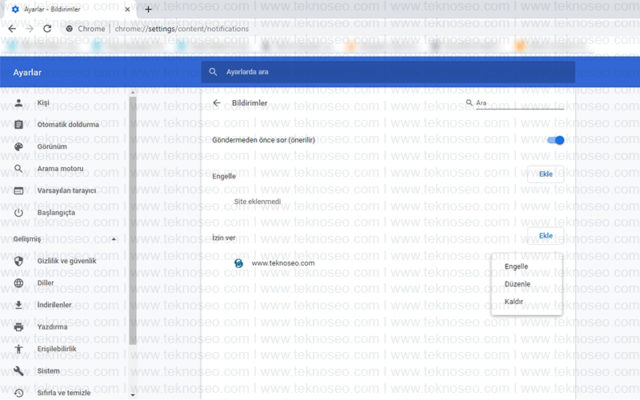
Task: Click the Ayarlar header title
Action: tap(27, 72)
